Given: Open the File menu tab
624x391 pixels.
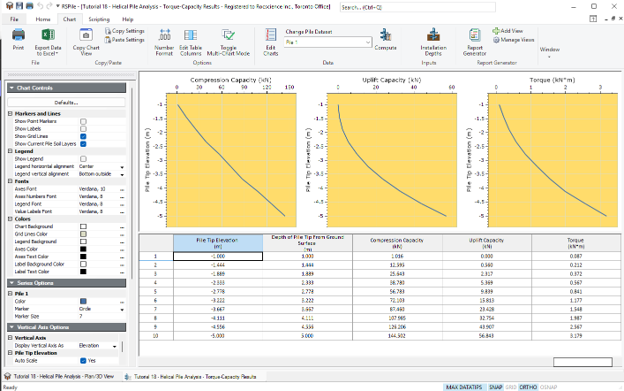Looking at the screenshot, I should click(14, 19).
